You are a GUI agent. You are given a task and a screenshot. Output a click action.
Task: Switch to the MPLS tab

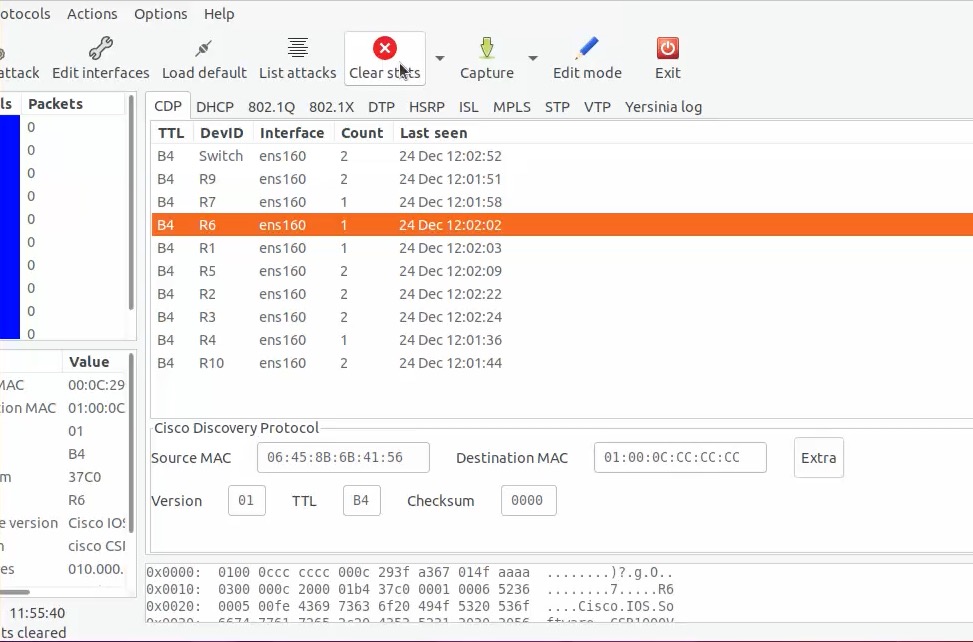[x=511, y=107]
